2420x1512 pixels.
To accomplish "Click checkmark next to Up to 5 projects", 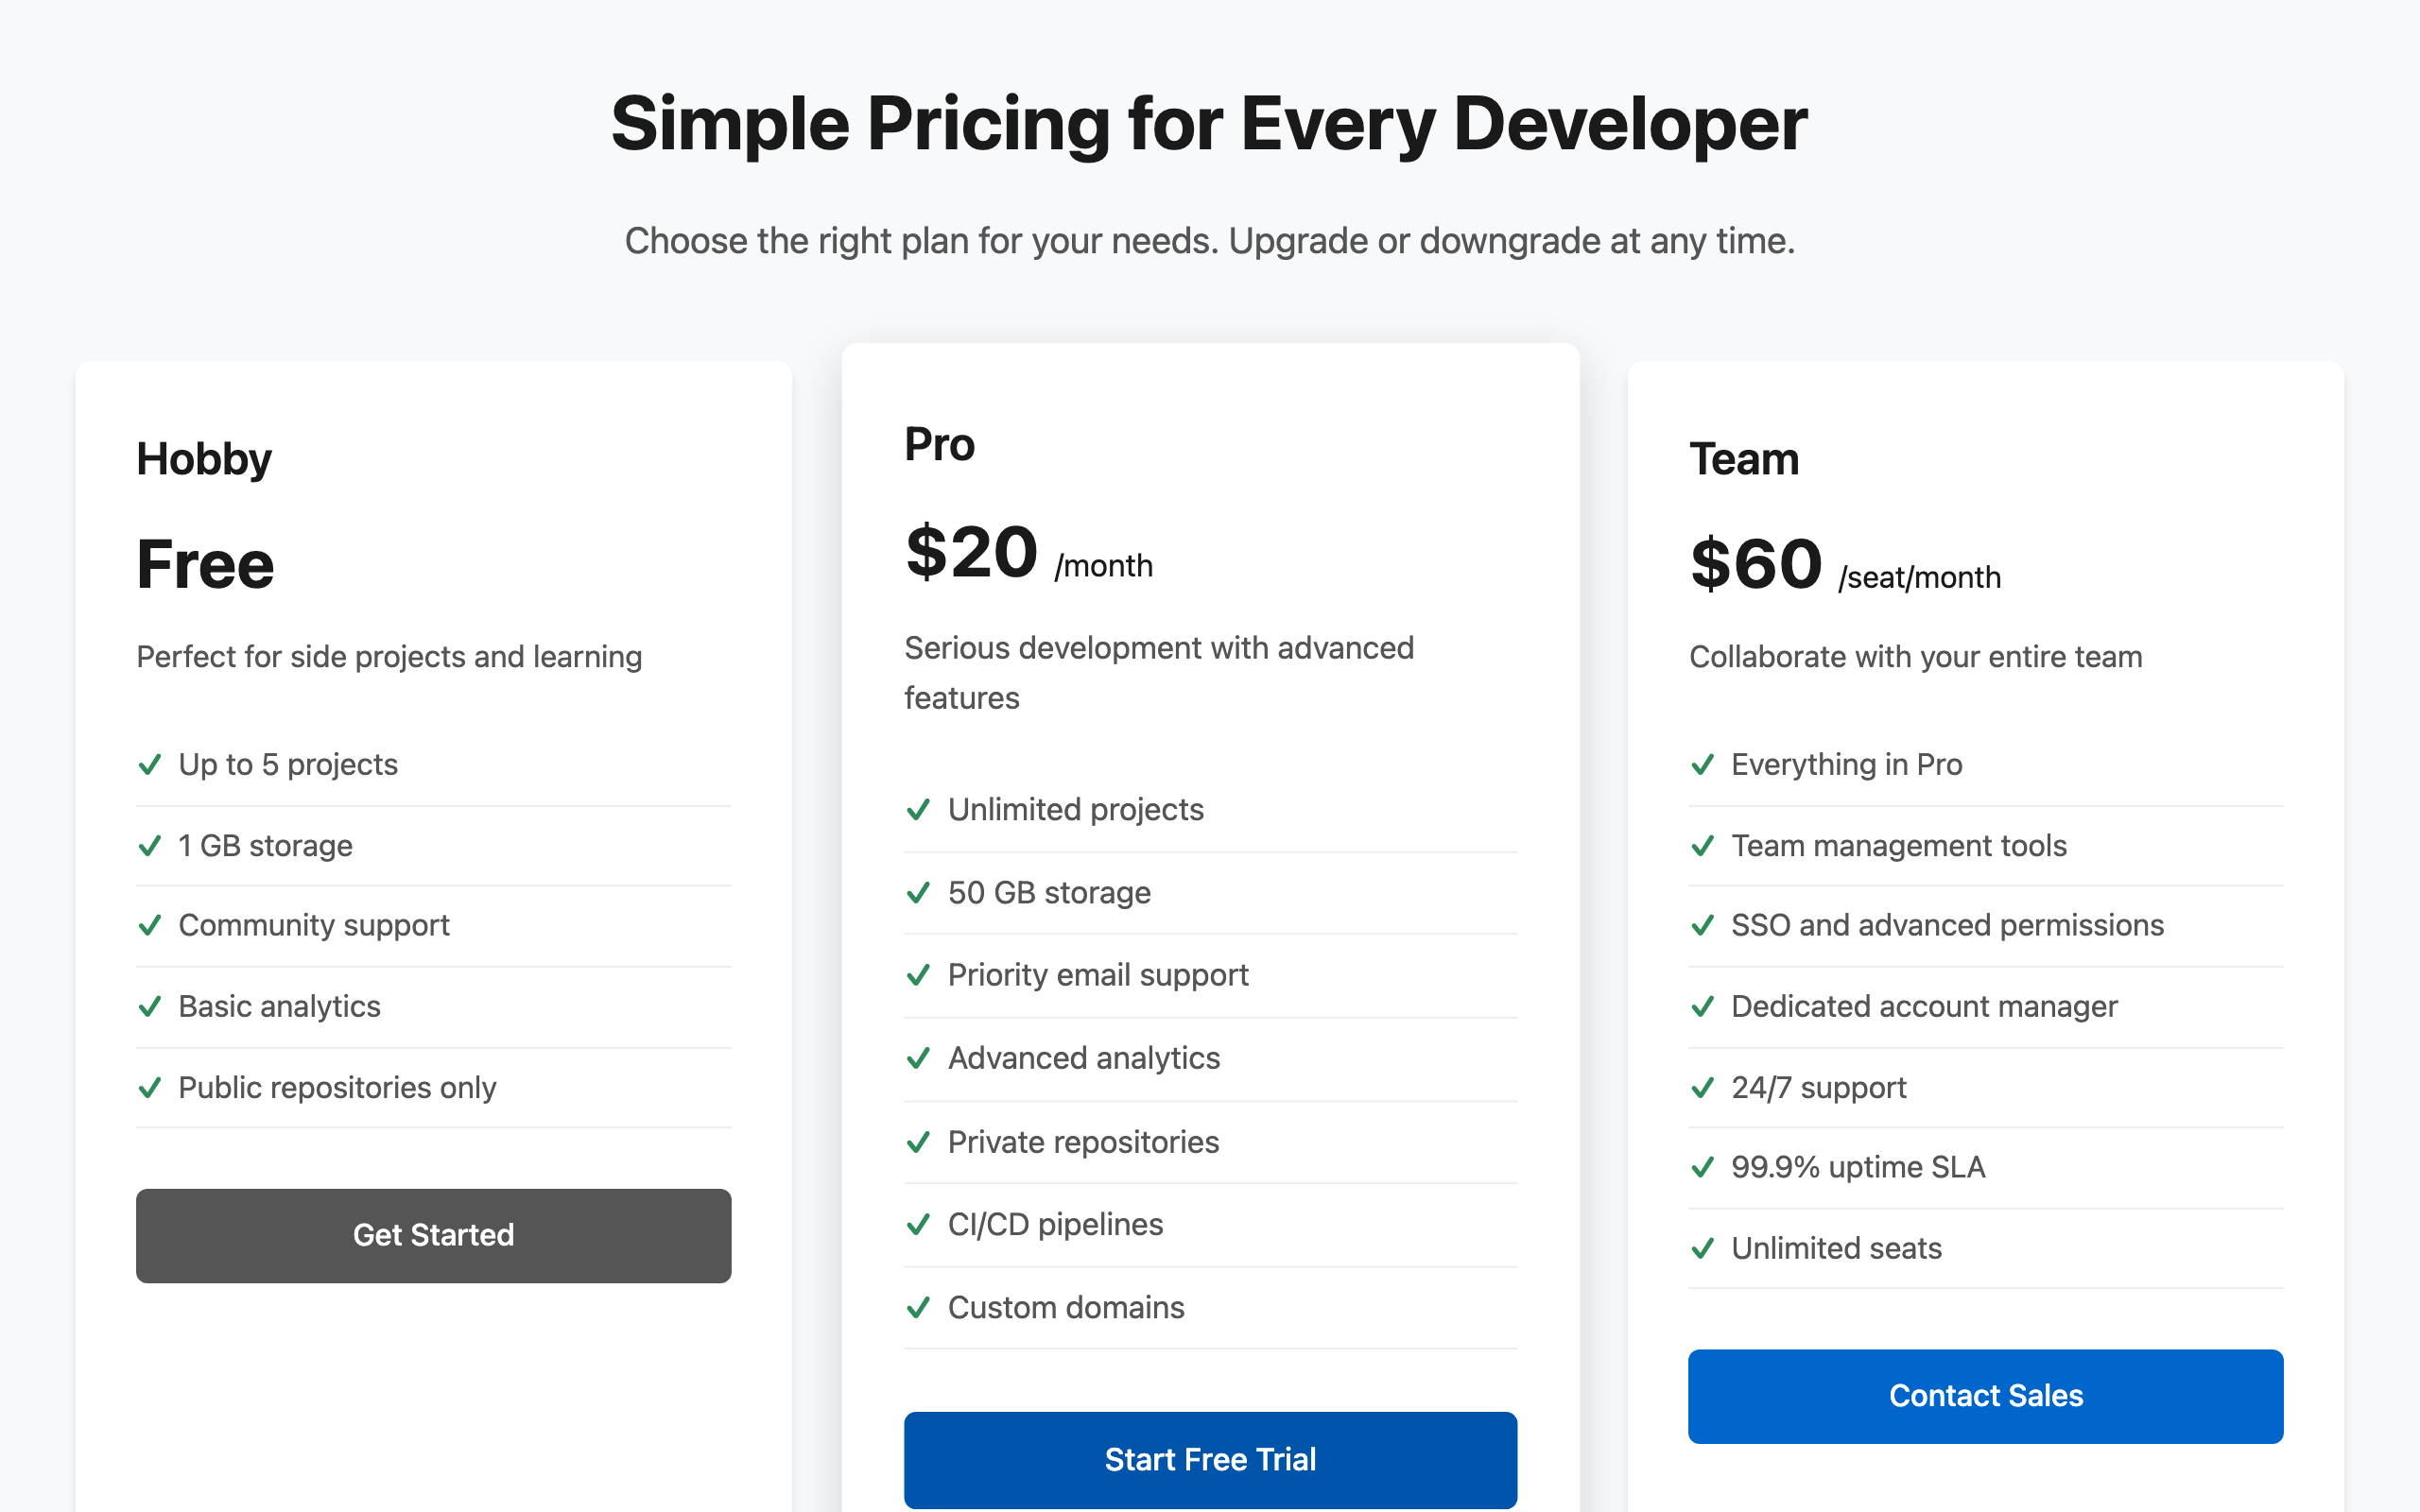I will click(150, 765).
